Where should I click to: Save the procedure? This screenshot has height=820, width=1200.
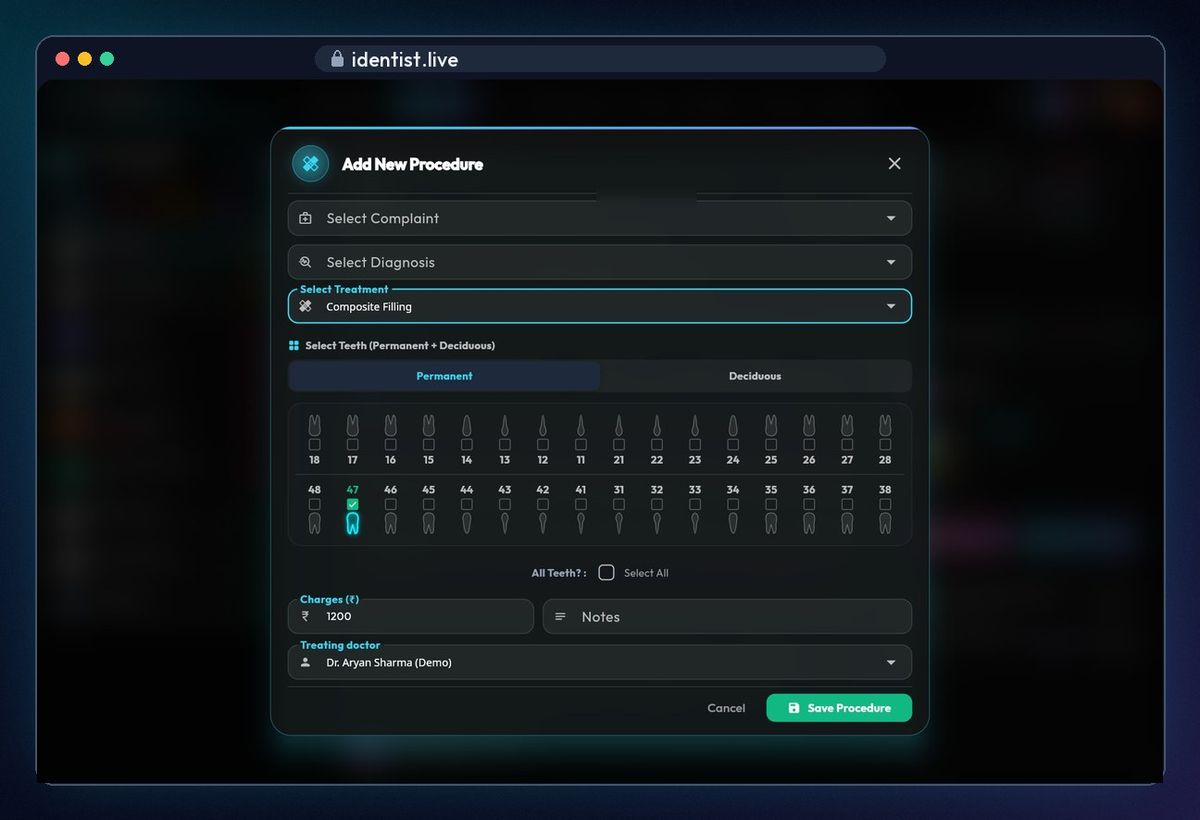839,708
